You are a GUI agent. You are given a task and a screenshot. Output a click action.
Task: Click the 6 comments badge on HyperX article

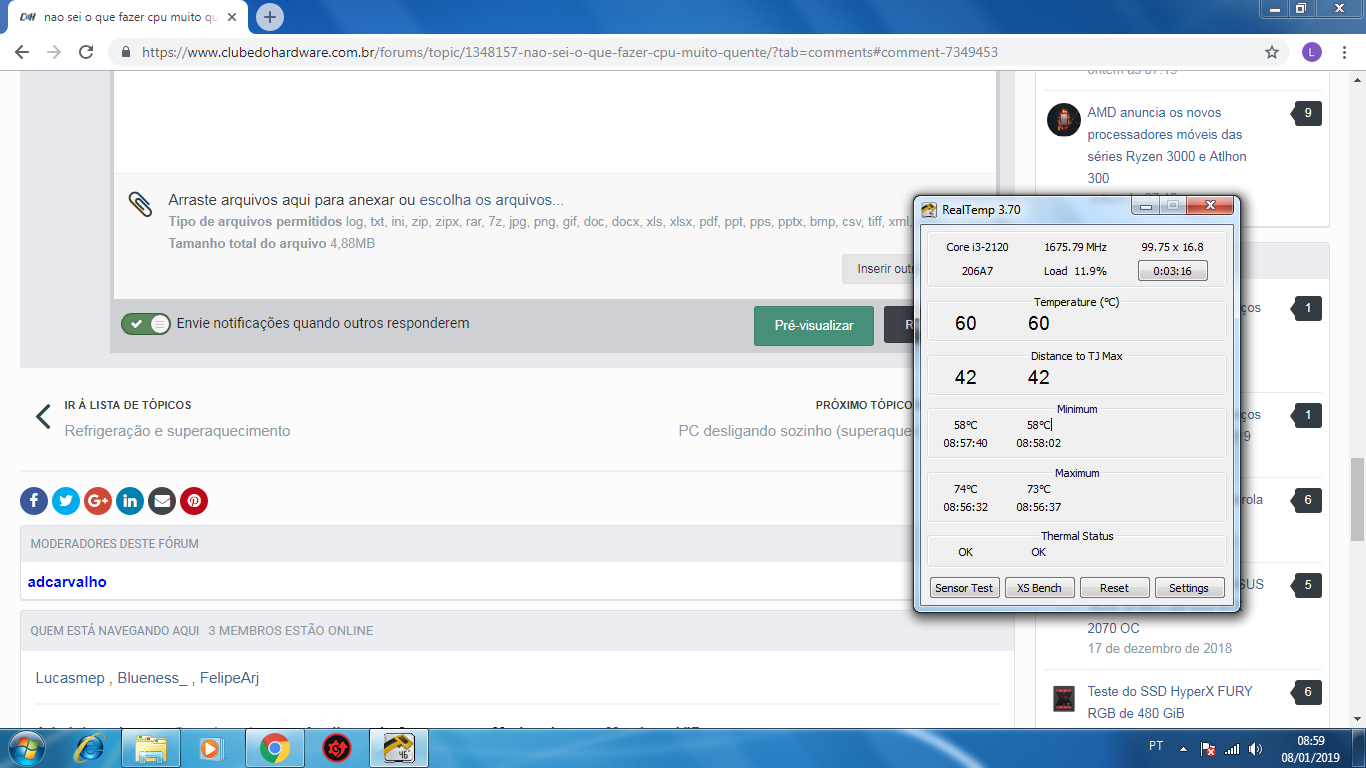click(x=1307, y=692)
